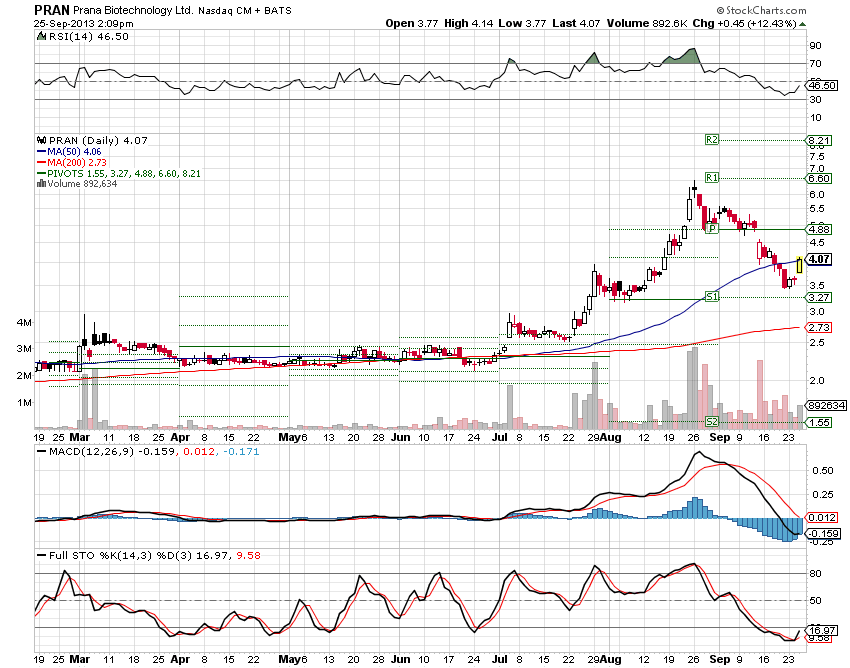The height and width of the screenshot is (668, 850).
Task: Click the red 0.012 MACD signal tag
Action: click(x=822, y=517)
